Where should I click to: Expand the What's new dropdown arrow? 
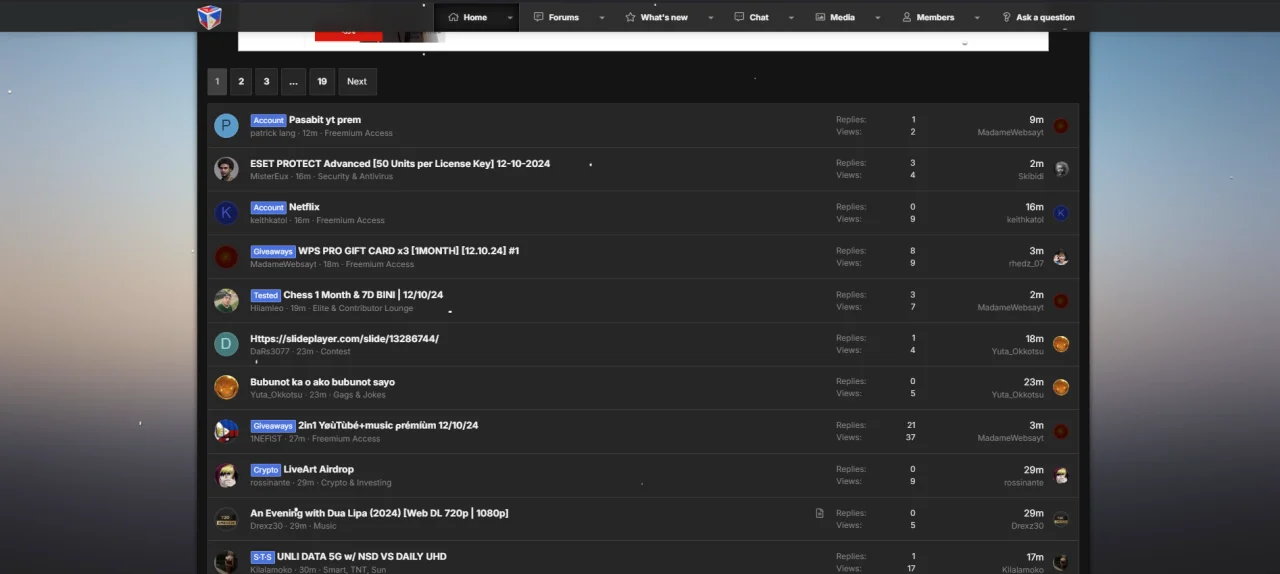point(710,17)
